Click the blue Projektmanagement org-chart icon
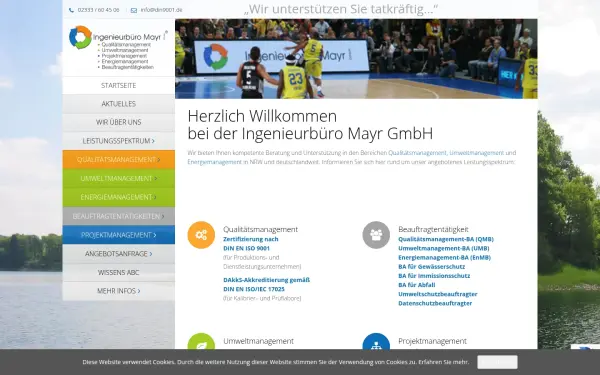Image resolution: width=600 pixels, height=375 pixels. pos(376,341)
